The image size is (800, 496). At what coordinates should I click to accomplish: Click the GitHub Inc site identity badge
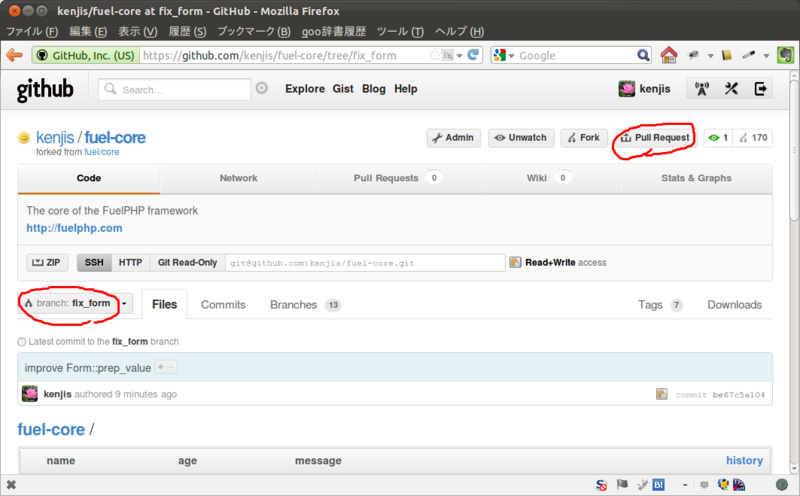(86, 55)
